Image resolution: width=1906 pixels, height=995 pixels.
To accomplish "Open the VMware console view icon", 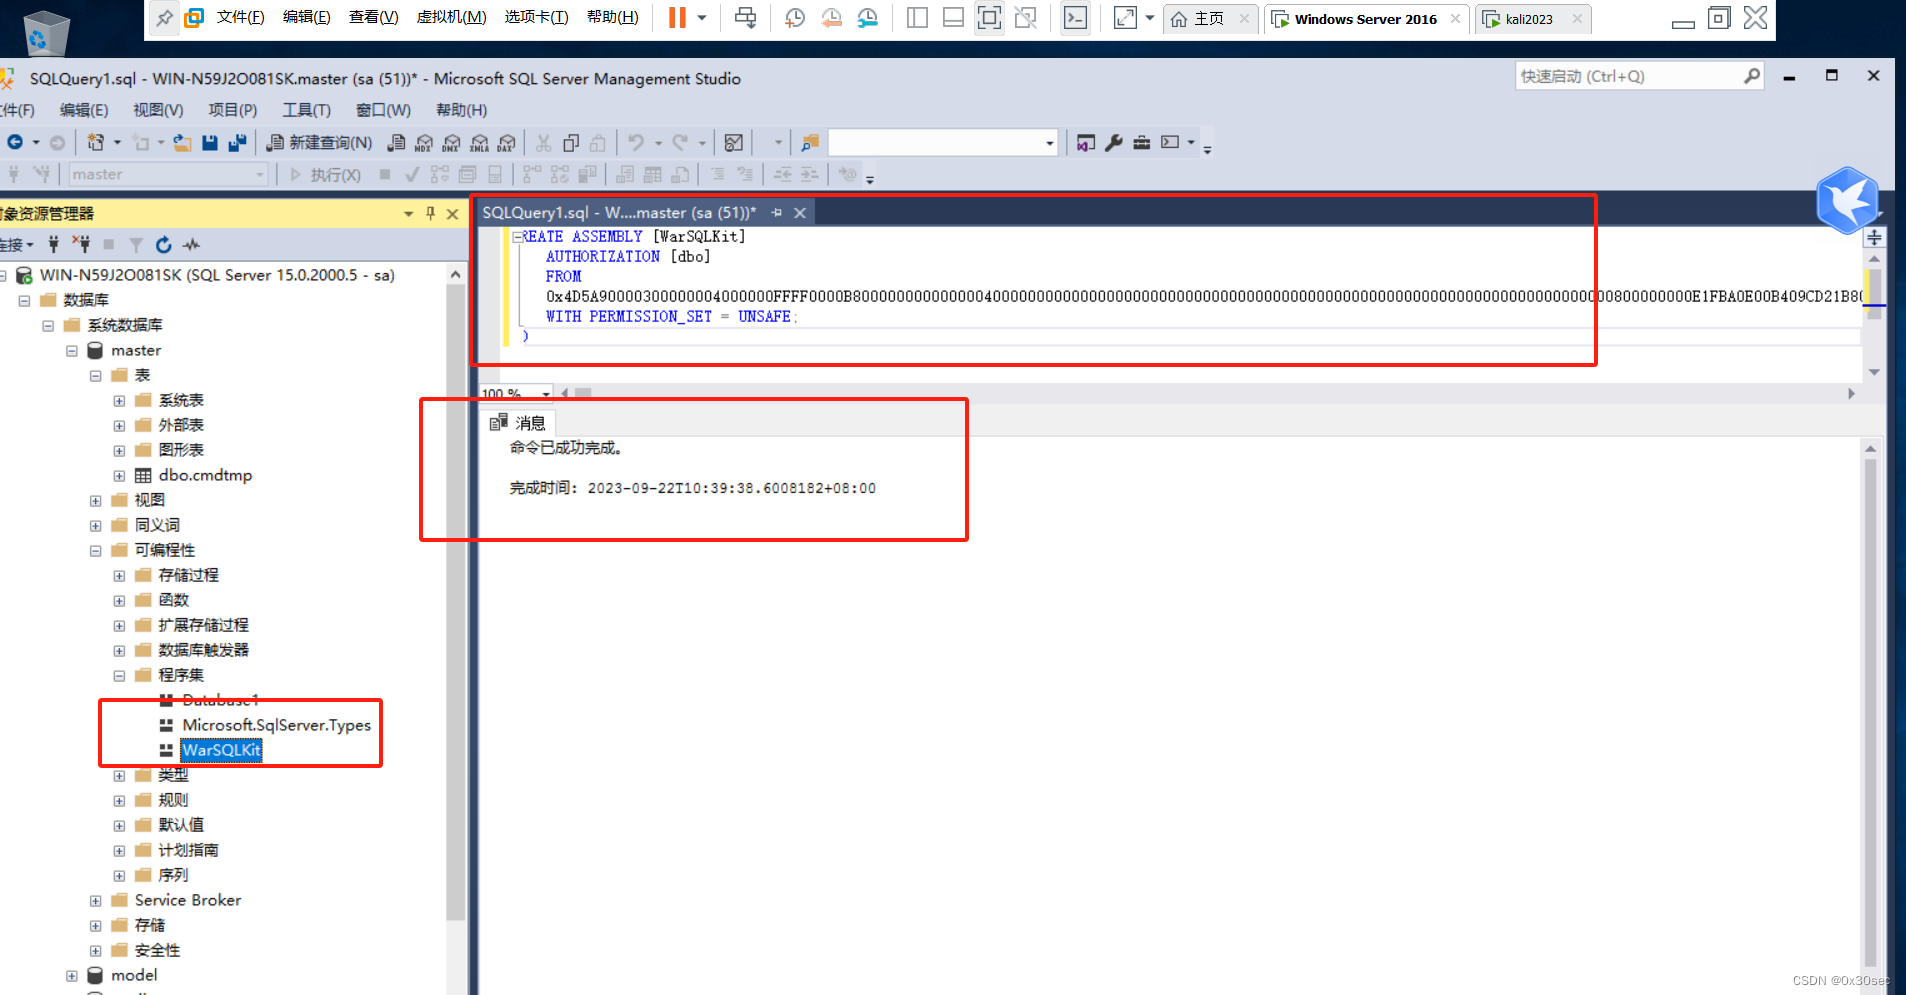I will pos(1075,18).
